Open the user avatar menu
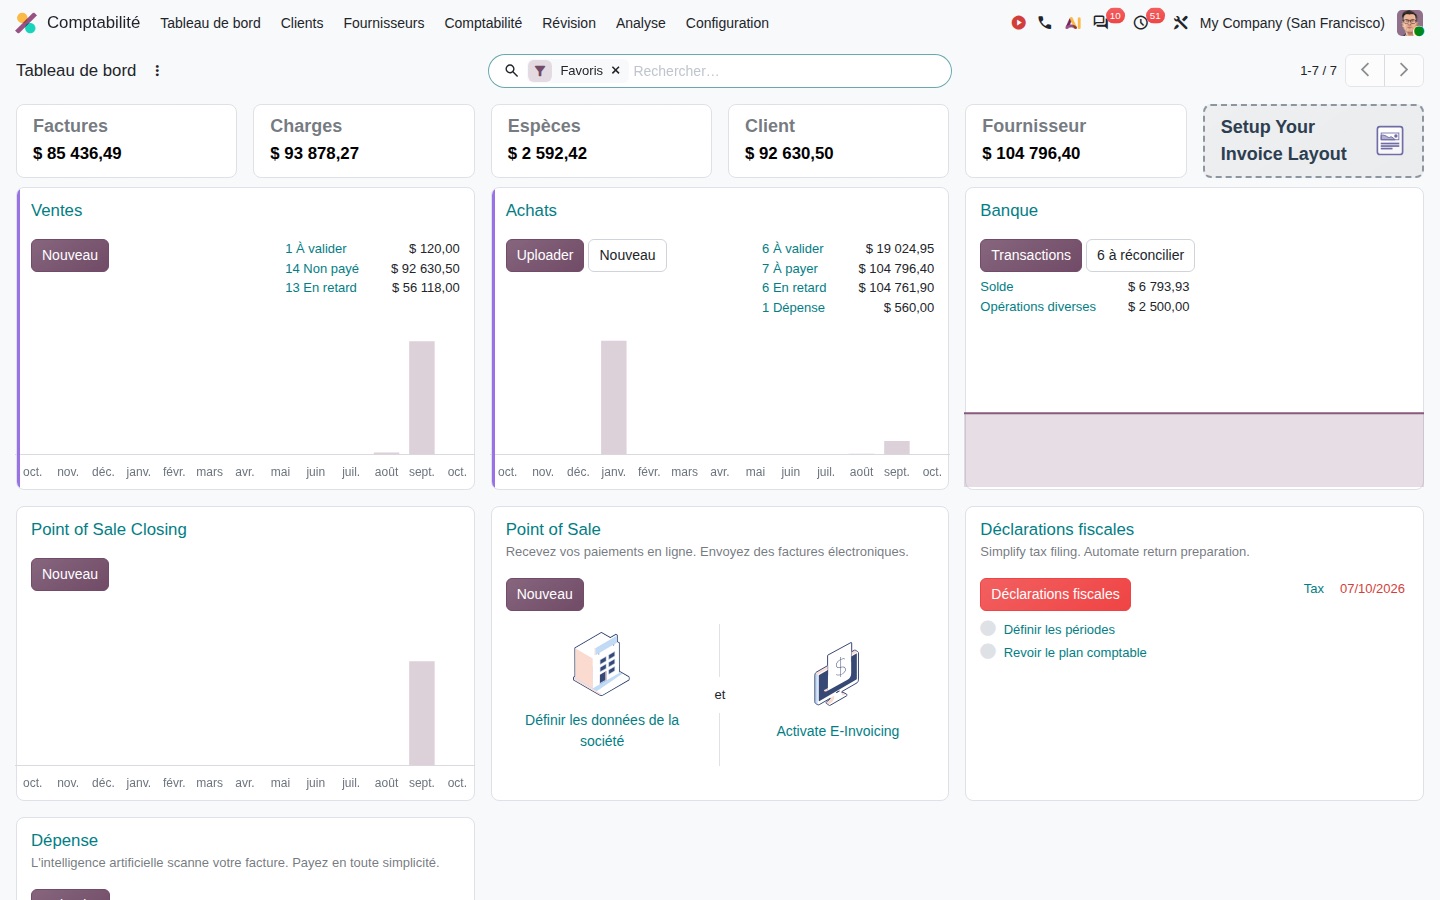The width and height of the screenshot is (1440, 900). click(1410, 22)
